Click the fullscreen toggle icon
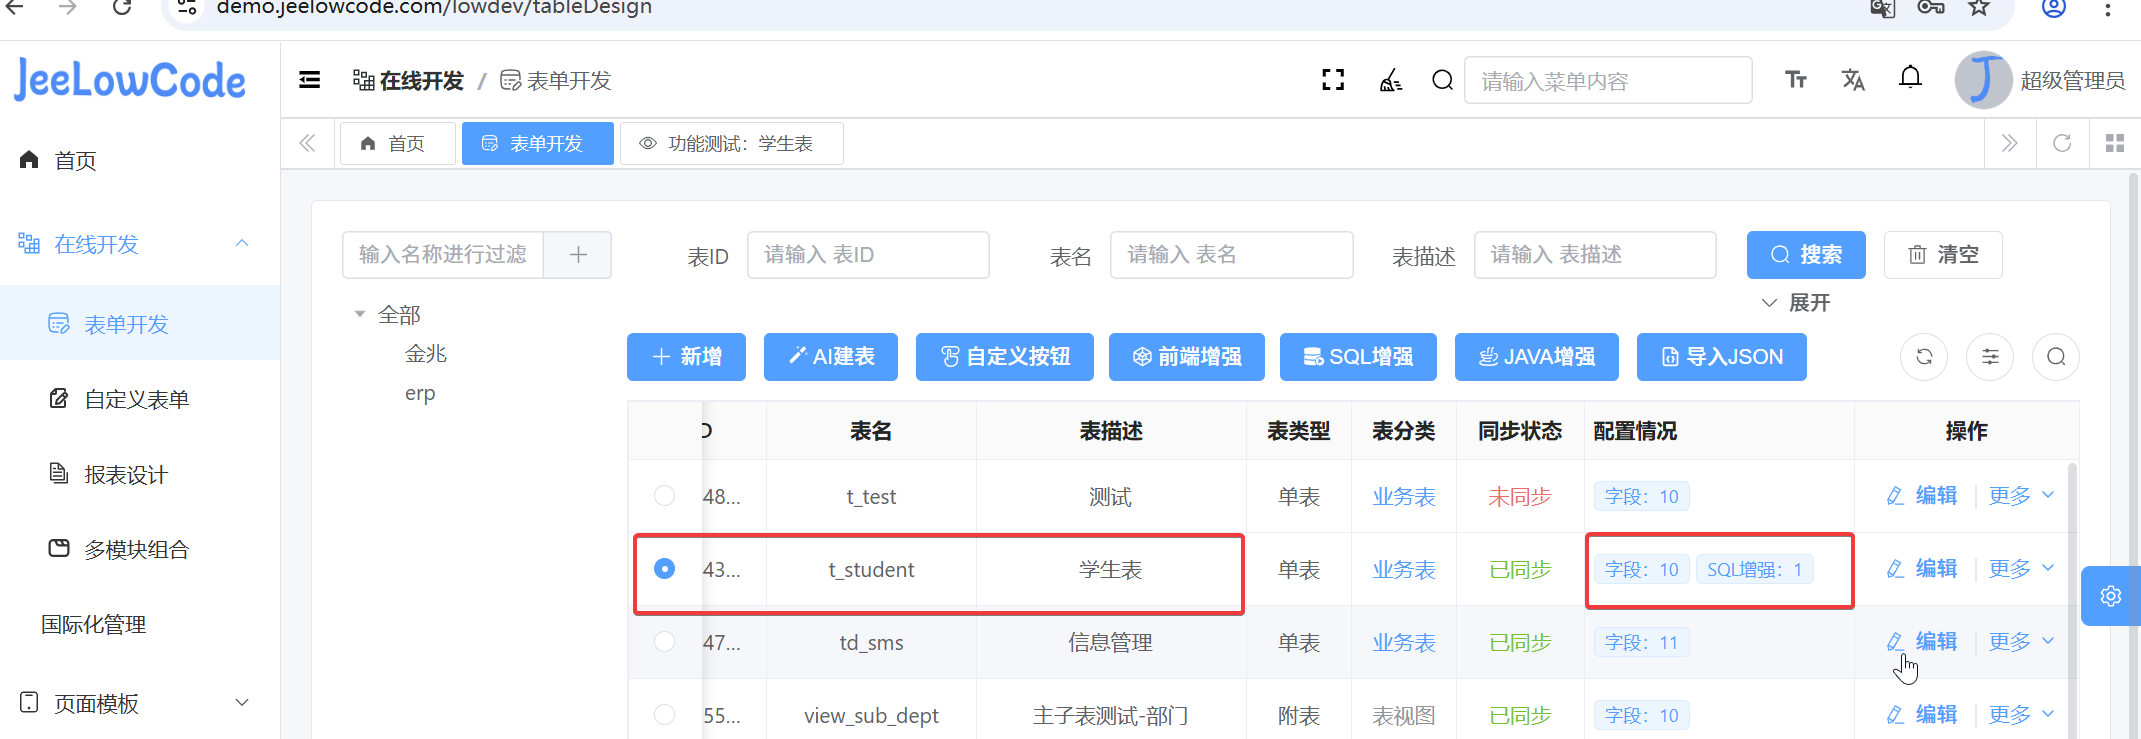 pyautogui.click(x=1333, y=80)
